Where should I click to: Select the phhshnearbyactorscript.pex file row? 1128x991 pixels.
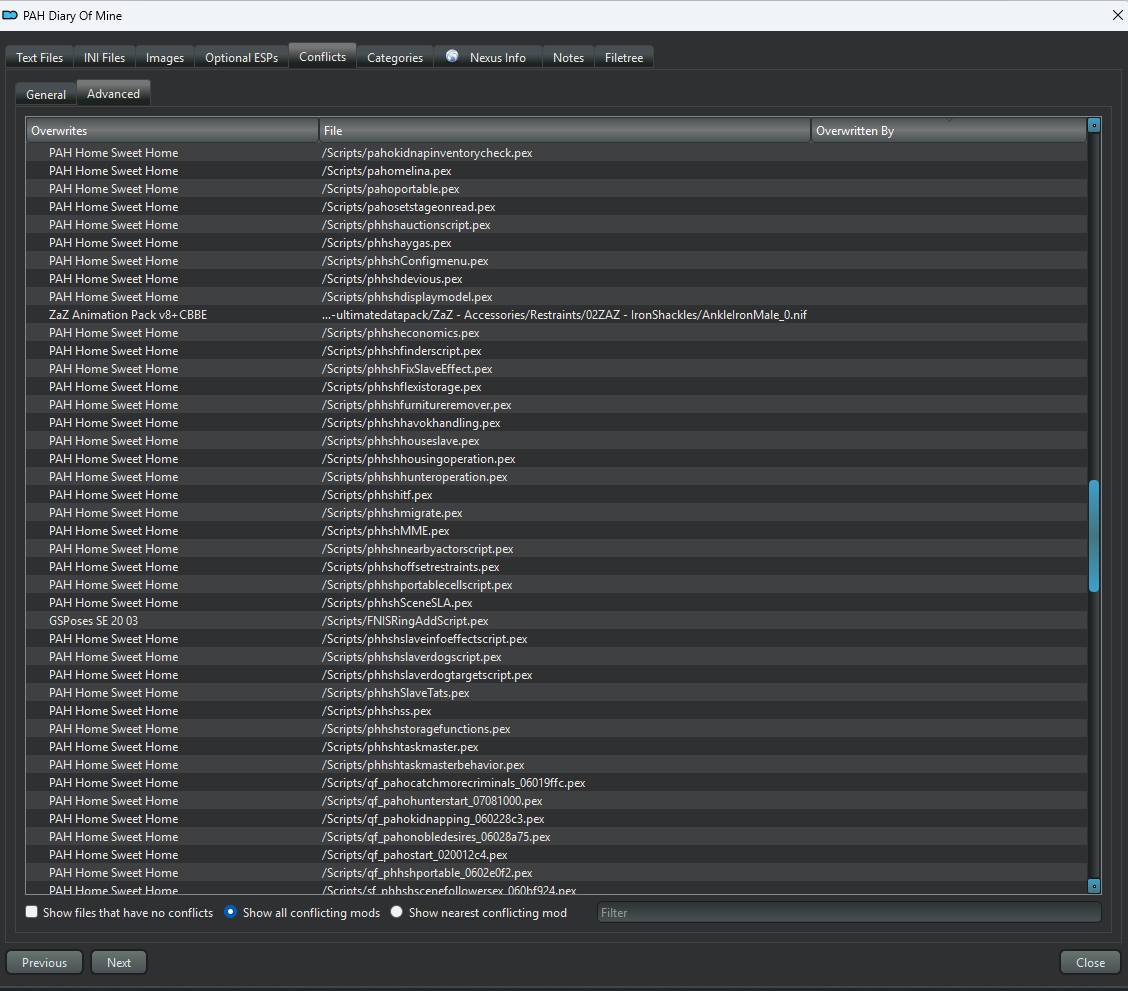pyautogui.click(x=556, y=548)
